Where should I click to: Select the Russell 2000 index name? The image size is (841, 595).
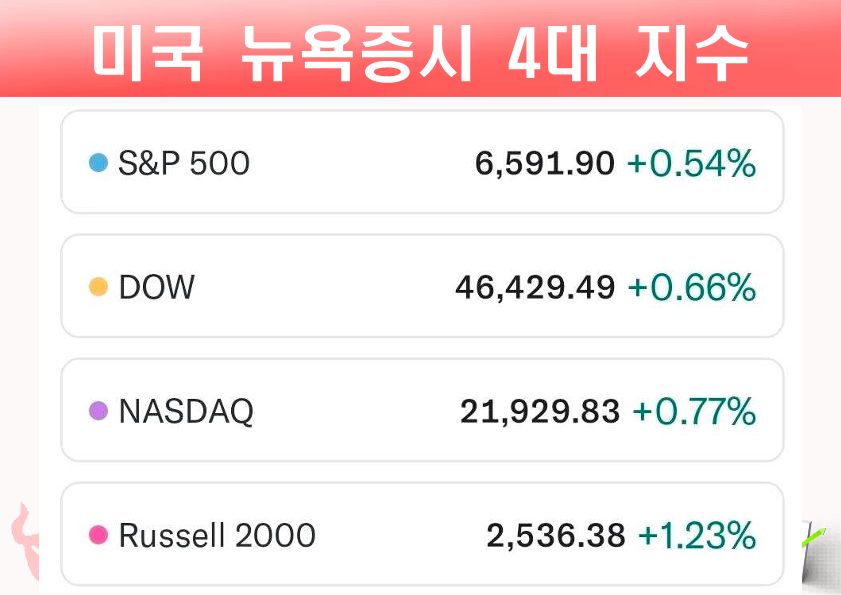click(216, 536)
